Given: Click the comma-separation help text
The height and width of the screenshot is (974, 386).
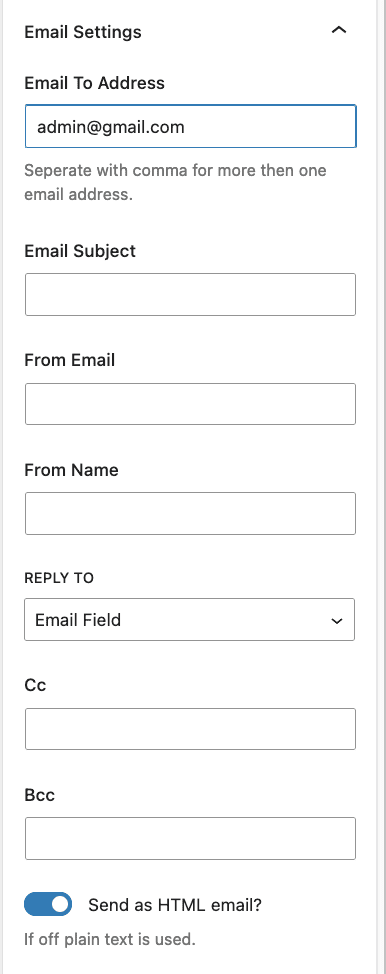Looking at the screenshot, I should tap(175, 182).
